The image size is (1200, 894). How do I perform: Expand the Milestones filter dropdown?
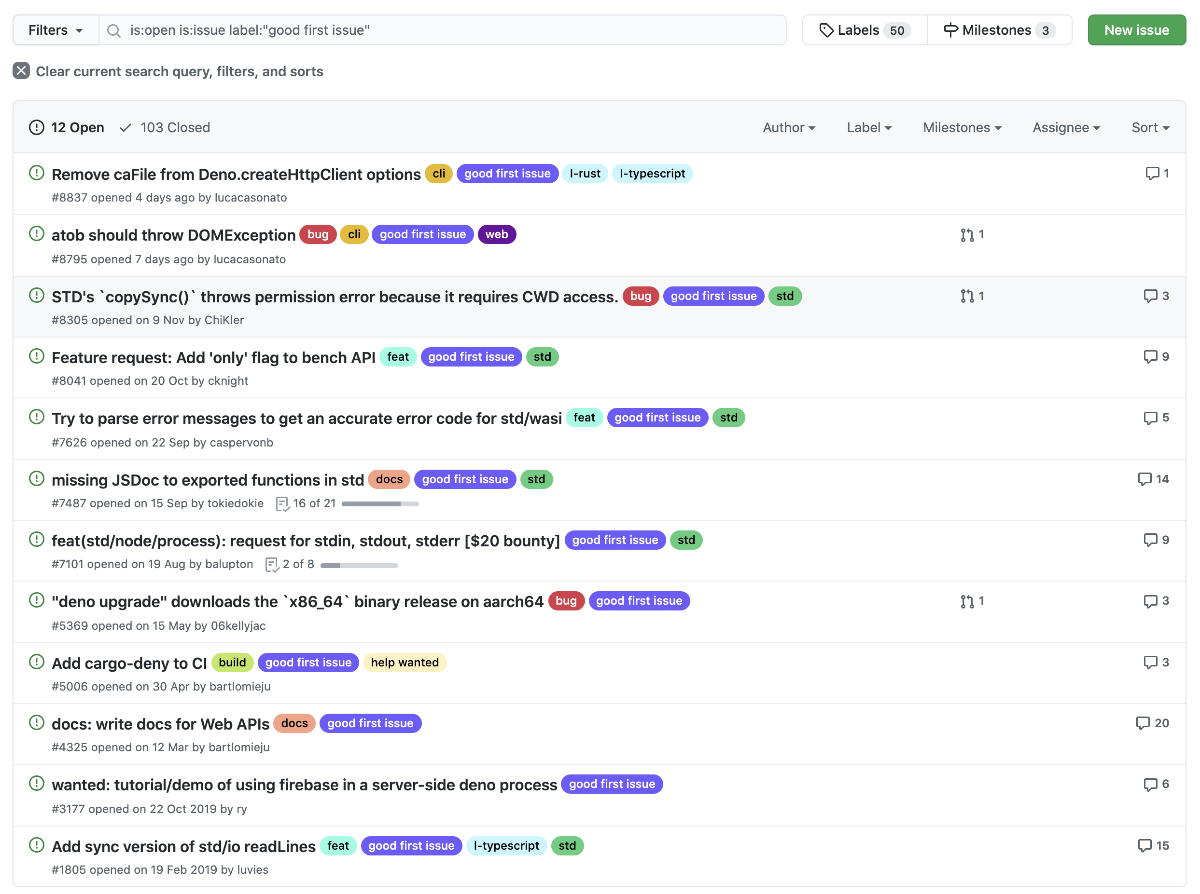962,127
